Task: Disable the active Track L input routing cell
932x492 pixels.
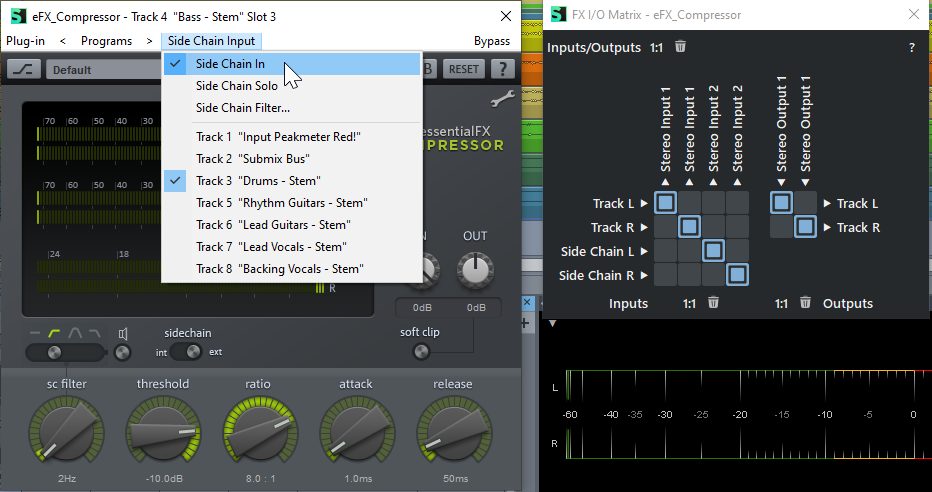Action: tap(666, 203)
